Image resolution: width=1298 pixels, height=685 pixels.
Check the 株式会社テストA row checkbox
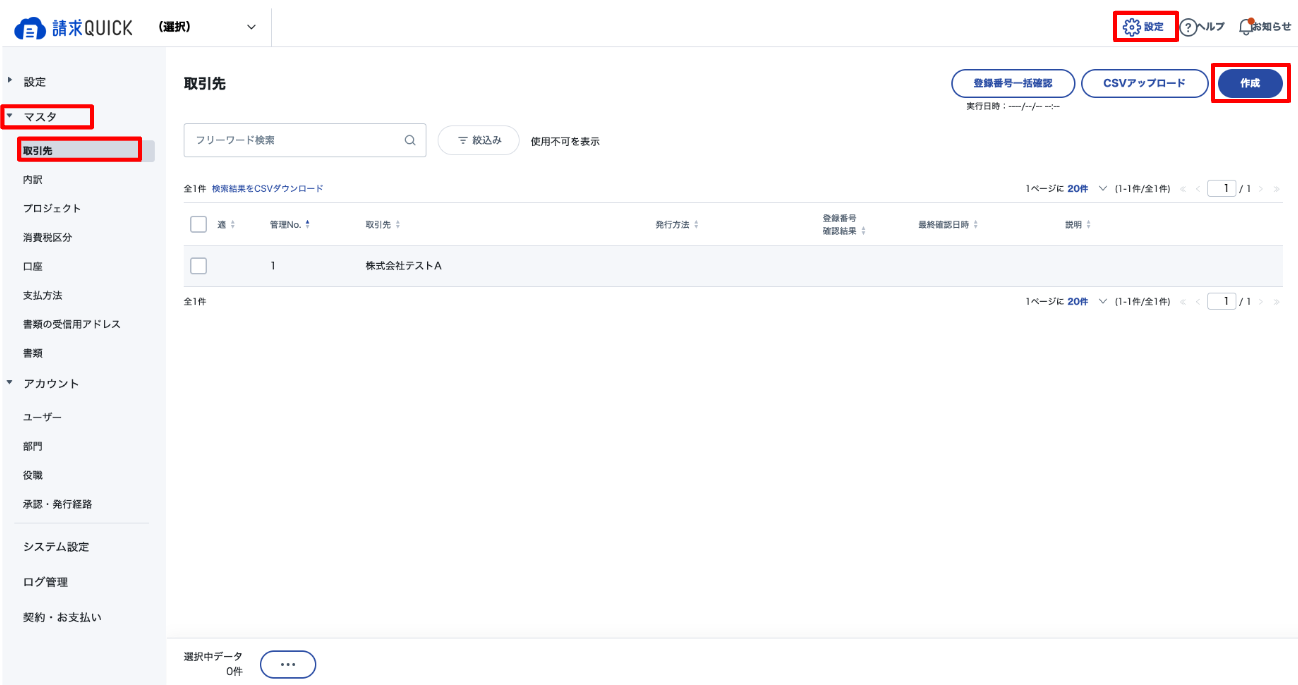pyautogui.click(x=198, y=266)
